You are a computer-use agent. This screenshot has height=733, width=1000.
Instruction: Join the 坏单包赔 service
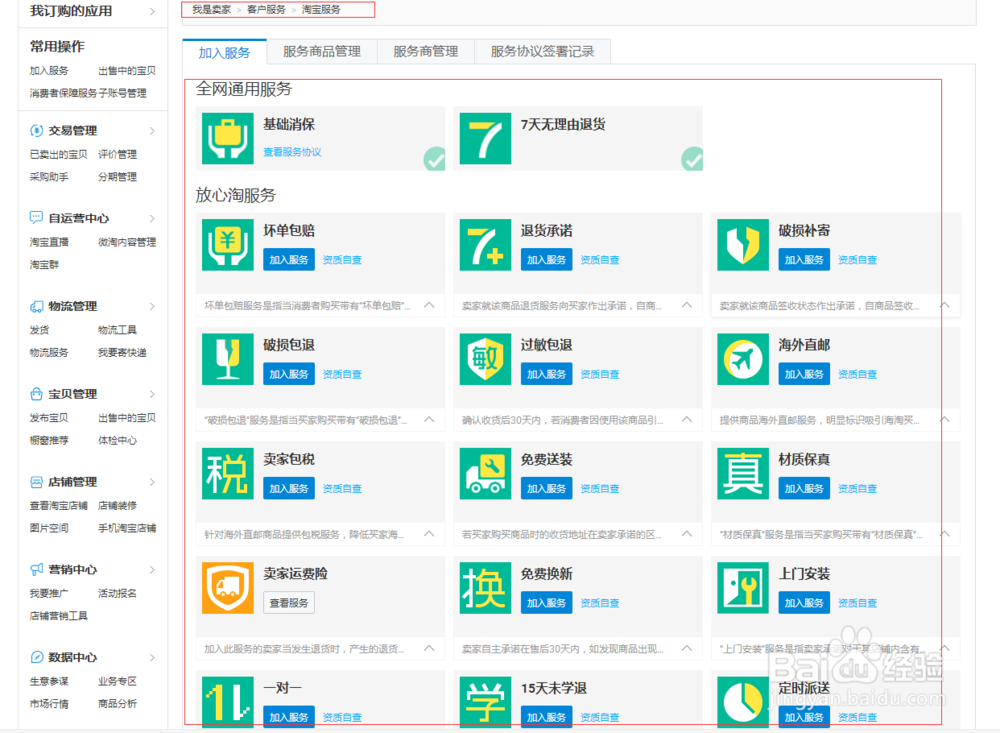[289, 260]
